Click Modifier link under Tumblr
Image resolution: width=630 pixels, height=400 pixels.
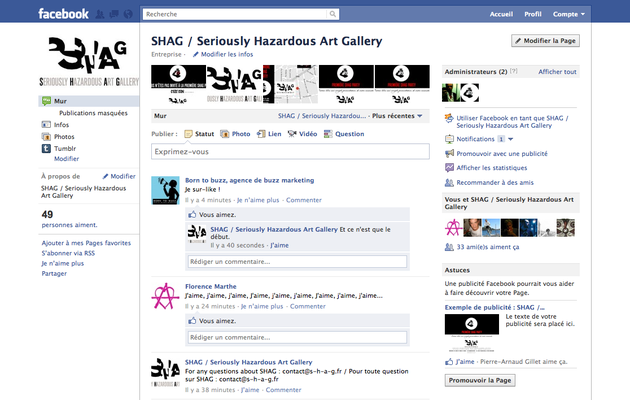pos(66,159)
